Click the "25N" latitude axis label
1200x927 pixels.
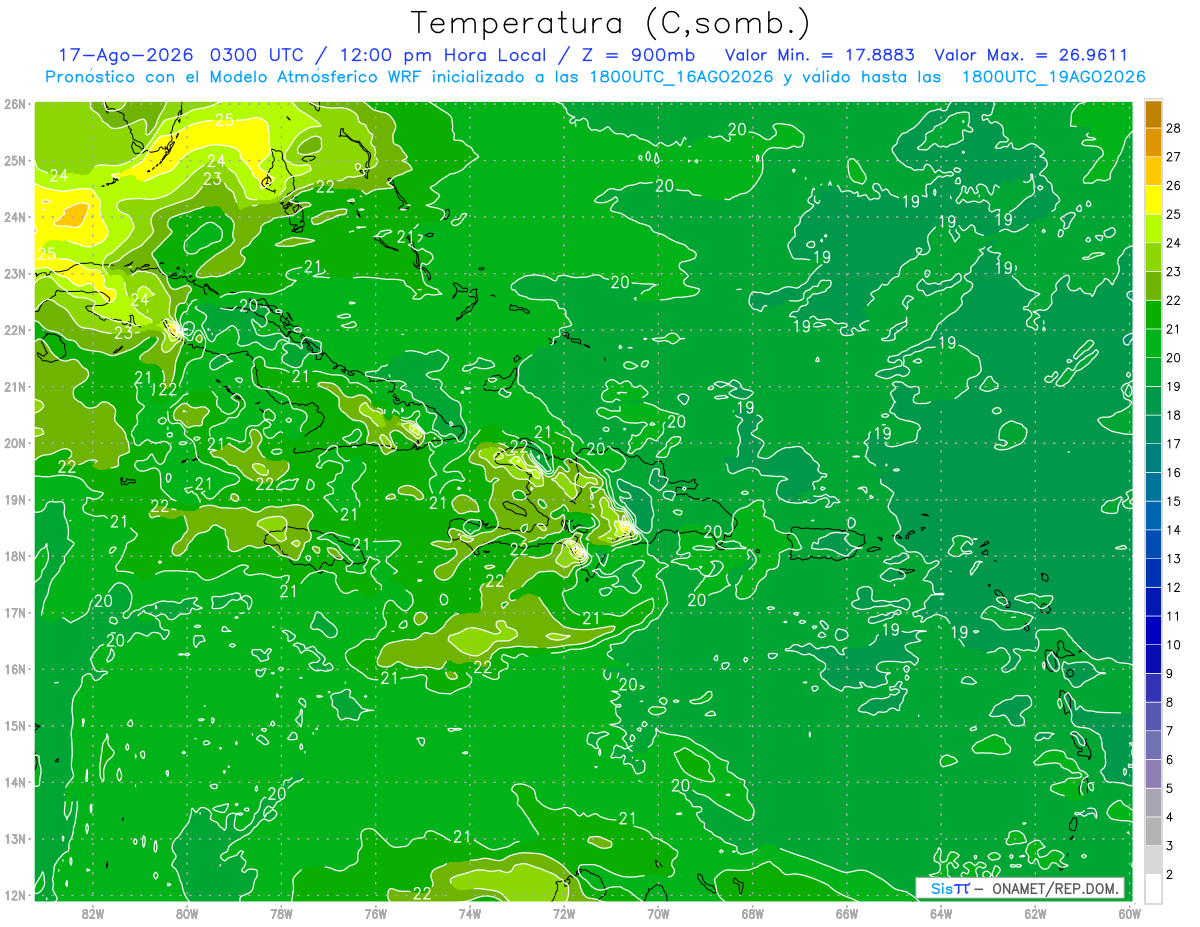click(15, 160)
